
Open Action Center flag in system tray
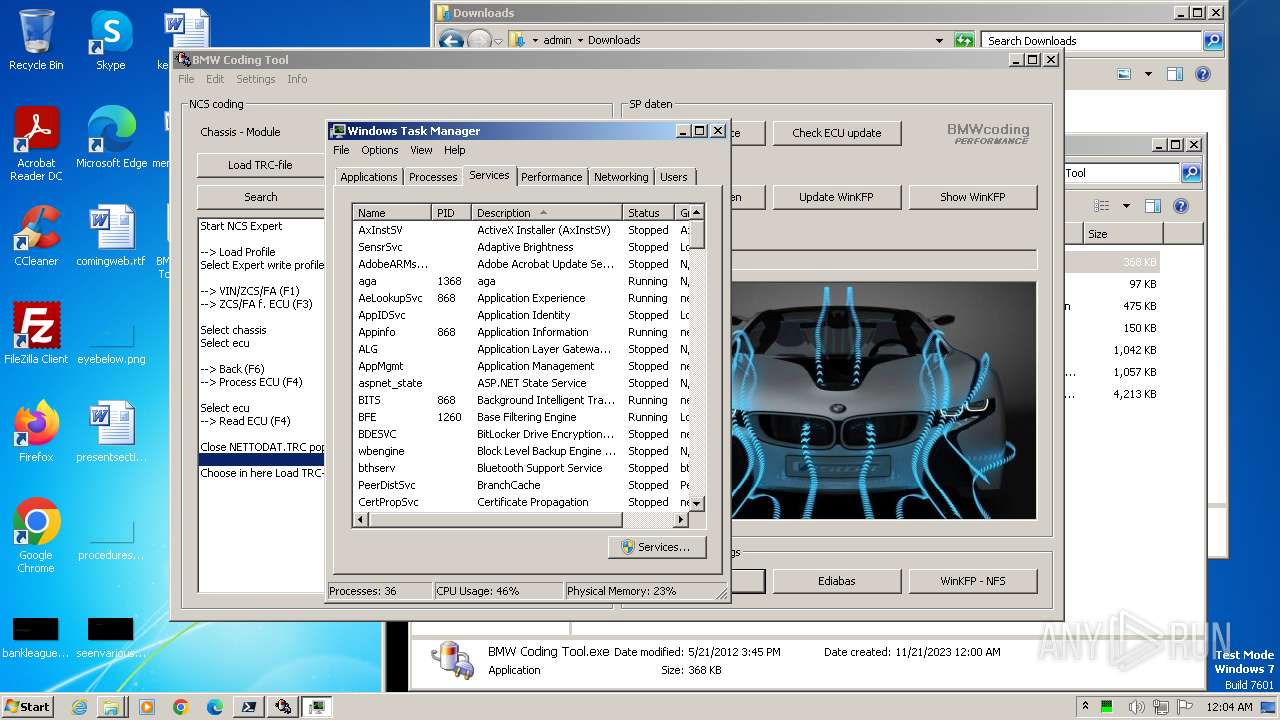(x=1185, y=707)
